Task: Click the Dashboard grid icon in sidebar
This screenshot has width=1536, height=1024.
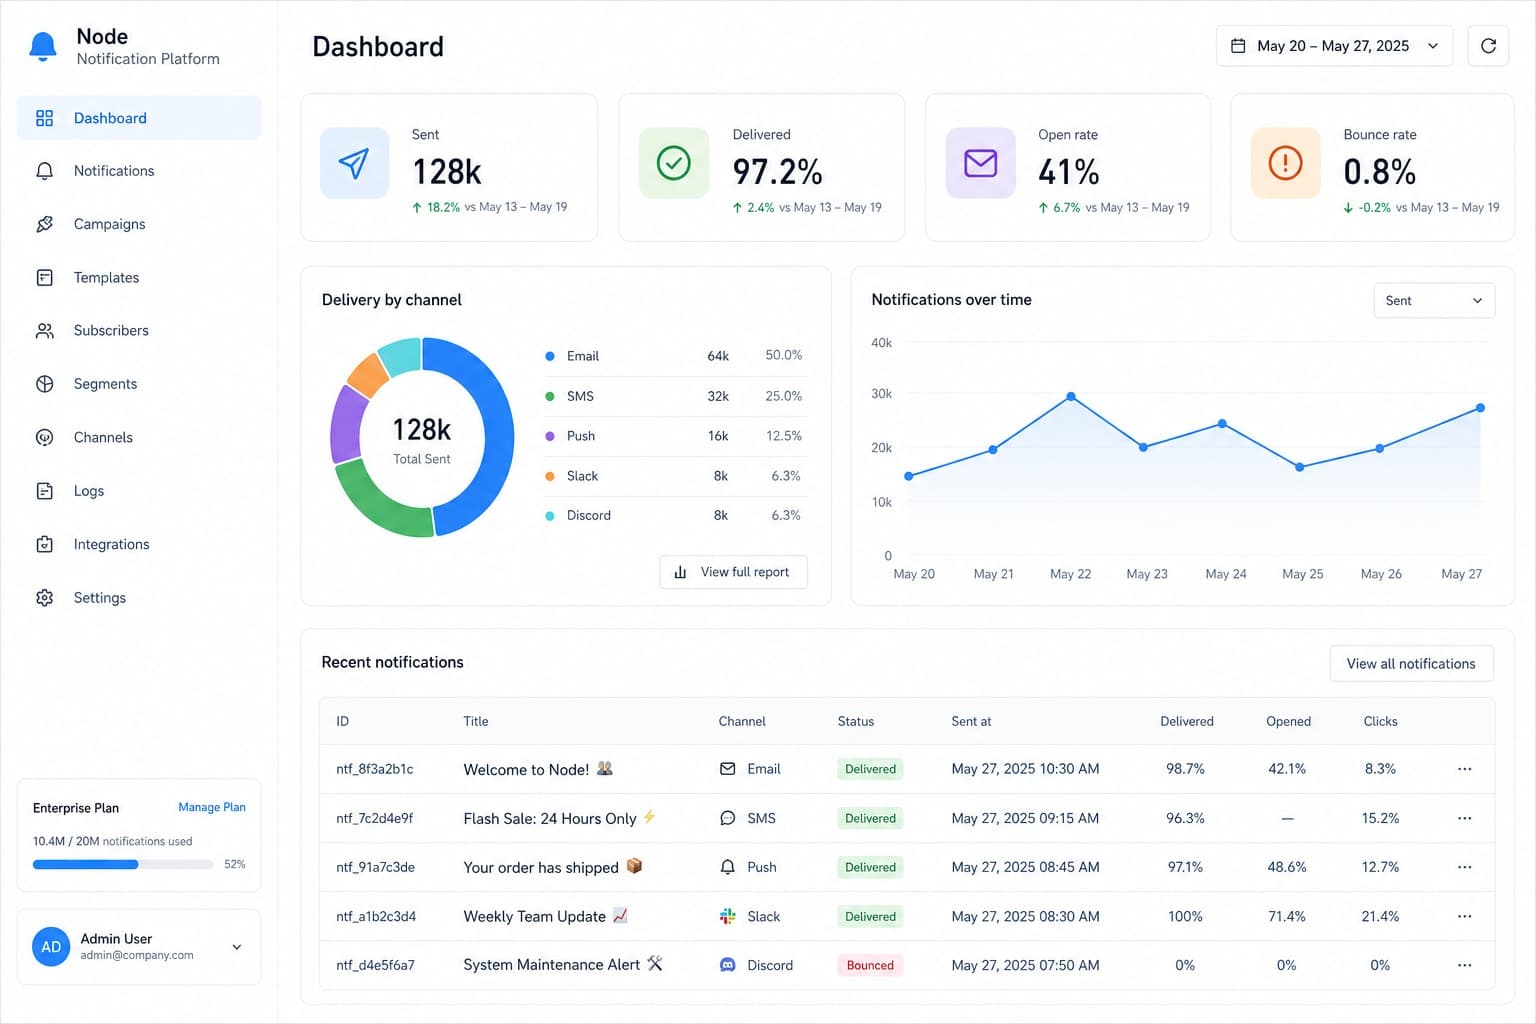Action: pos(44,118)
